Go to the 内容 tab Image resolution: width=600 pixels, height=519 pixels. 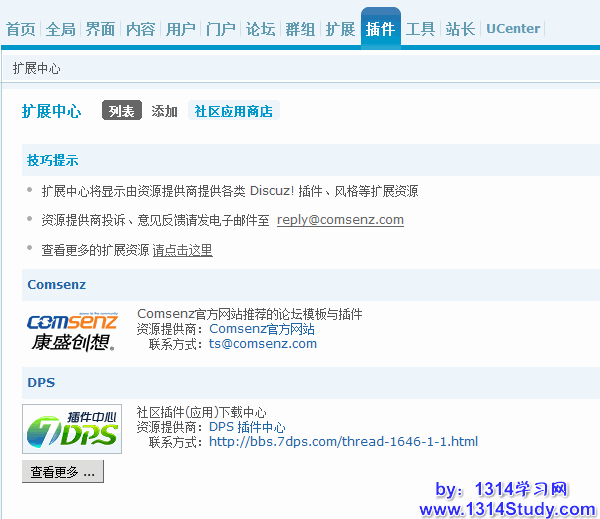coord(140,29)
